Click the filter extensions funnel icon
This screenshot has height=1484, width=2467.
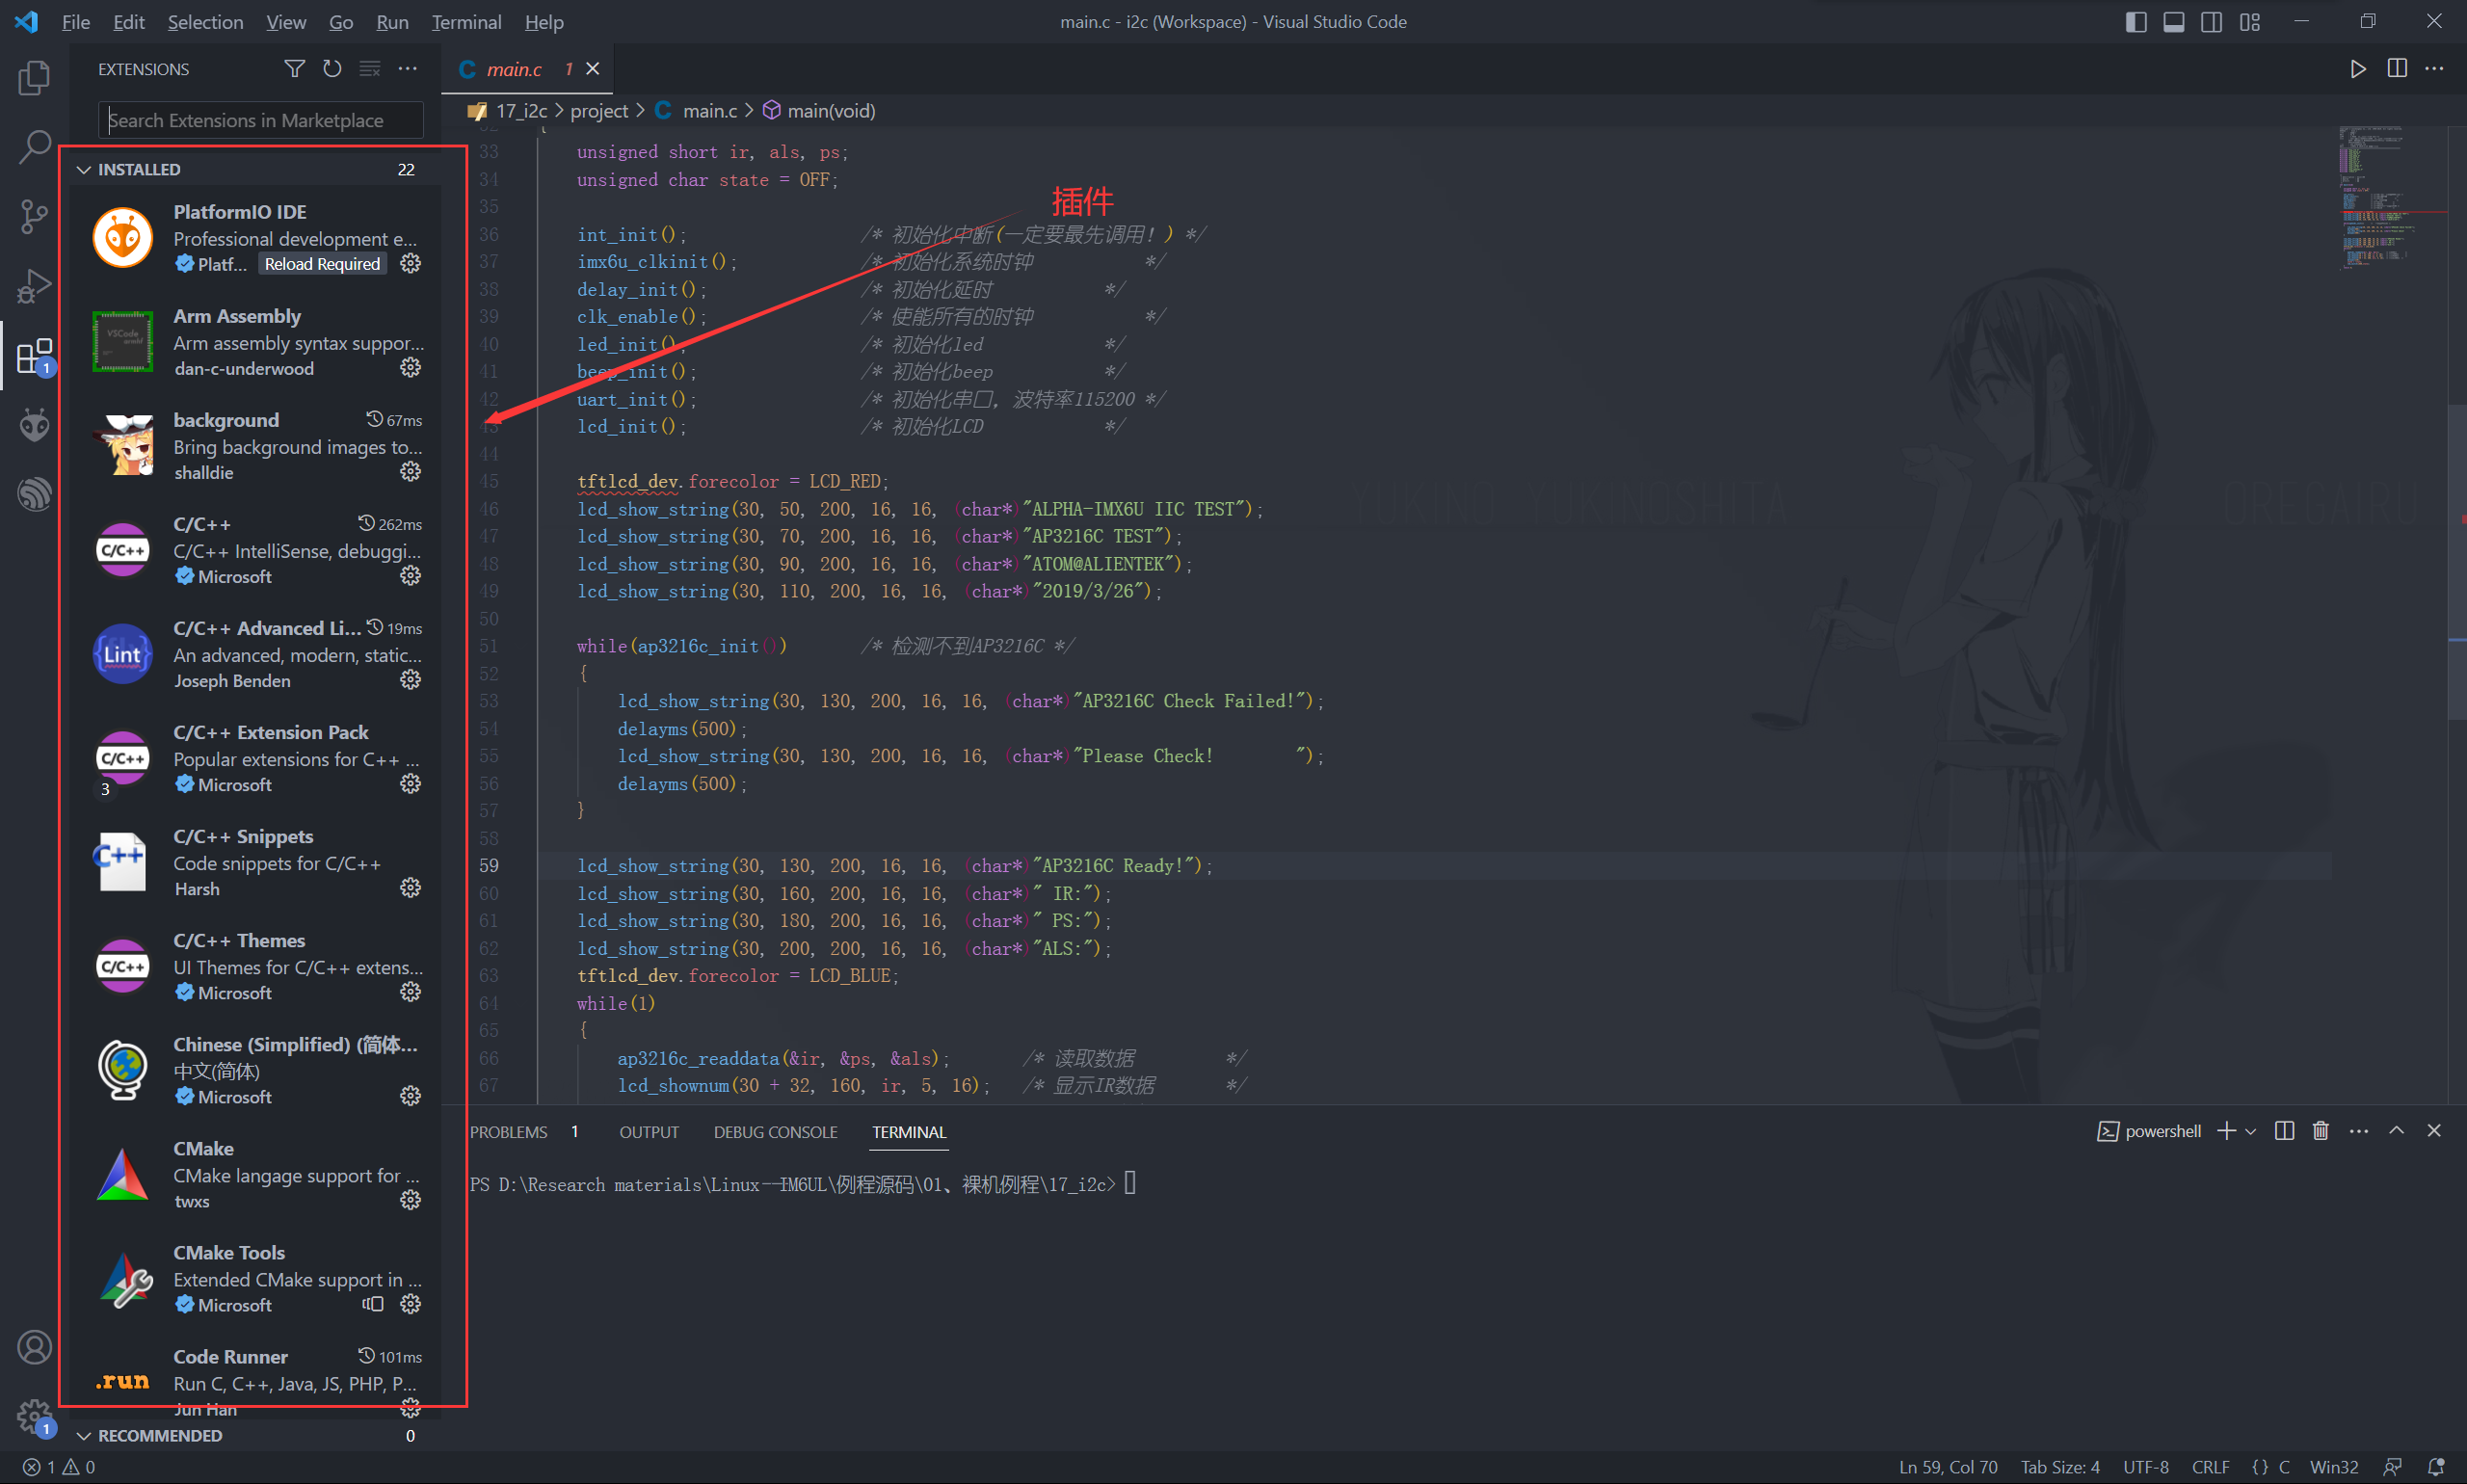click(294, 69)
